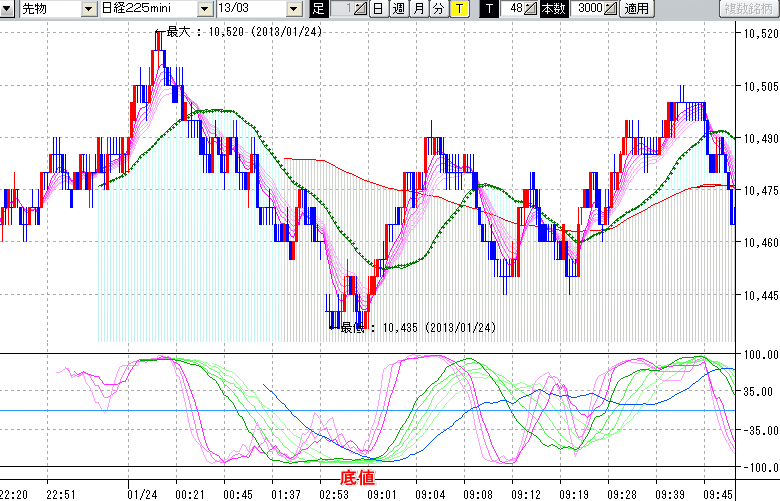
Task: Click the 3000 bar count input field
Action: [589, 9]
